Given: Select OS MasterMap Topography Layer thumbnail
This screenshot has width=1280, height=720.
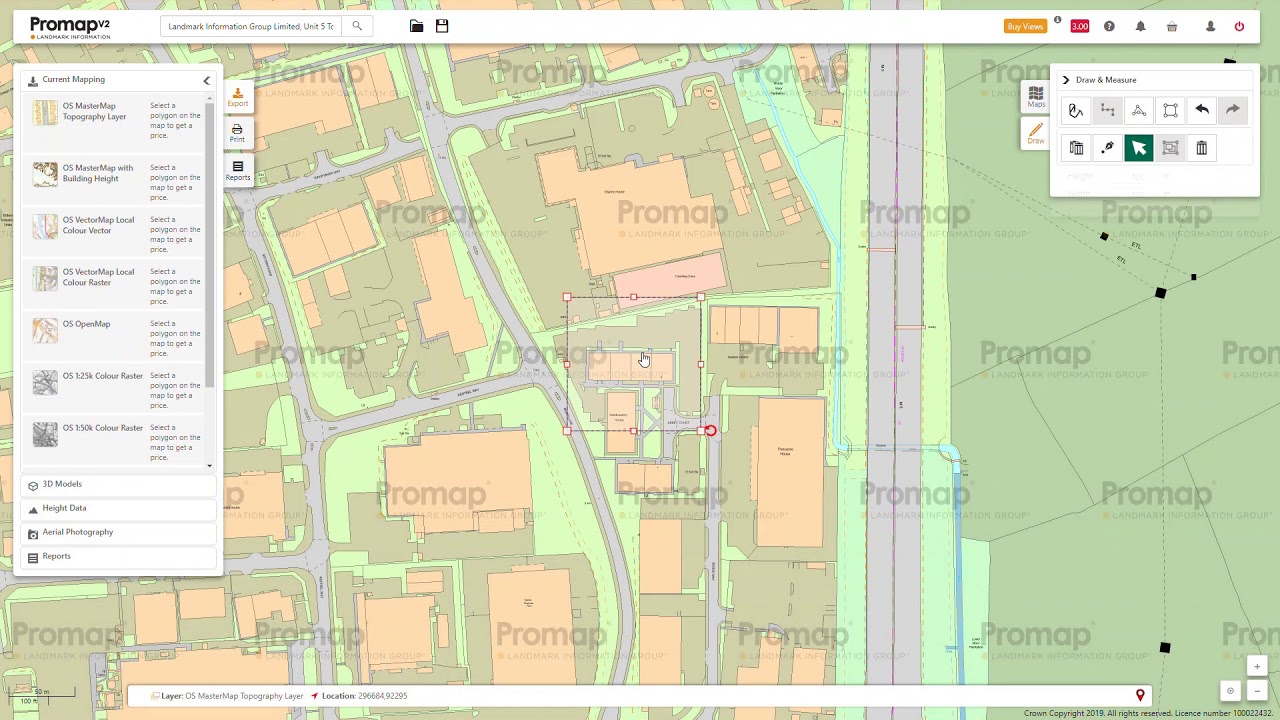Looking at the screenshot, I should tap(45, 112).
